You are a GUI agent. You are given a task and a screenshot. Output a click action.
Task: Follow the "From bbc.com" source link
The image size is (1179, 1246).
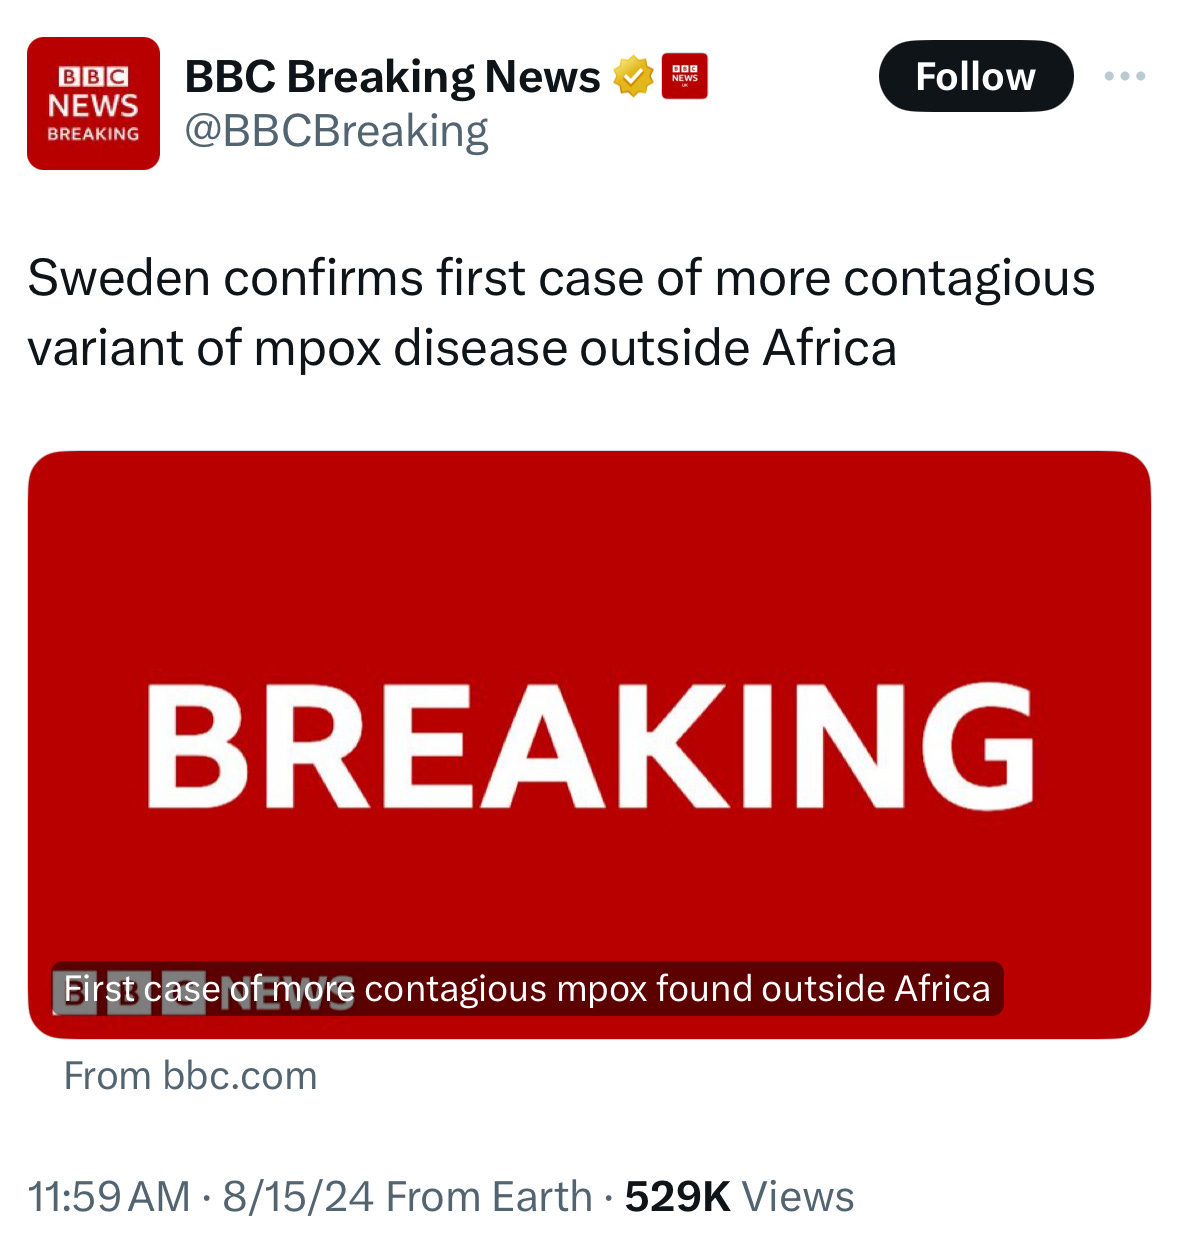(190, 1076)
